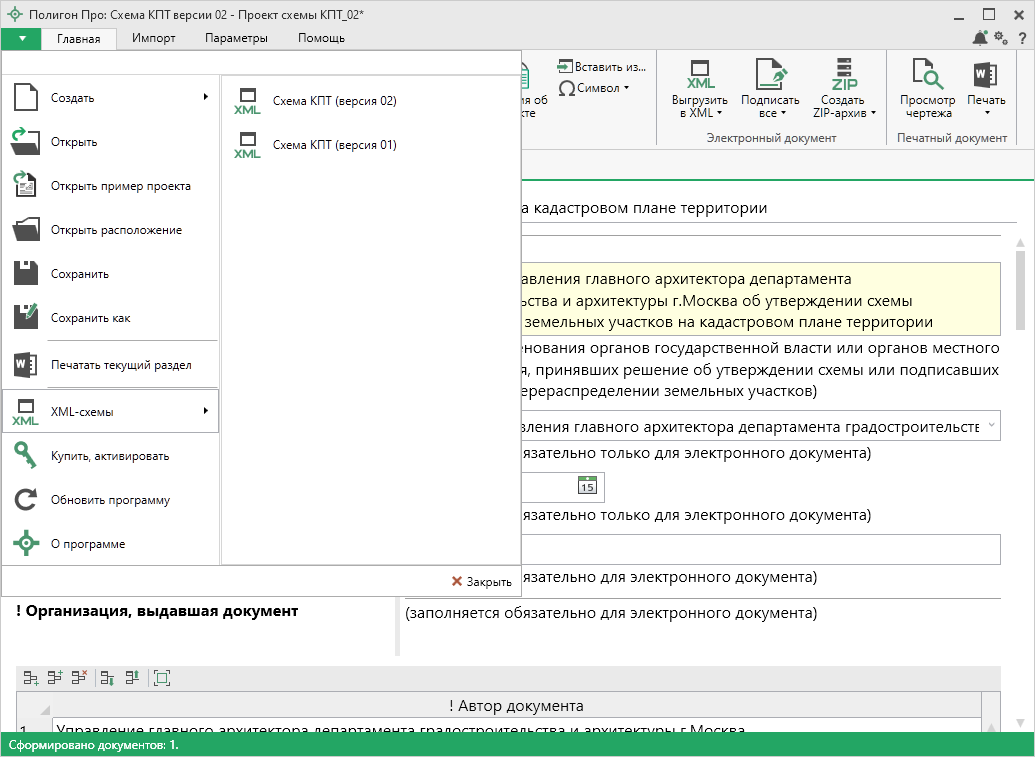Open the Подписать все signing tool
The image size is (1035, 757).
point(770,76)
